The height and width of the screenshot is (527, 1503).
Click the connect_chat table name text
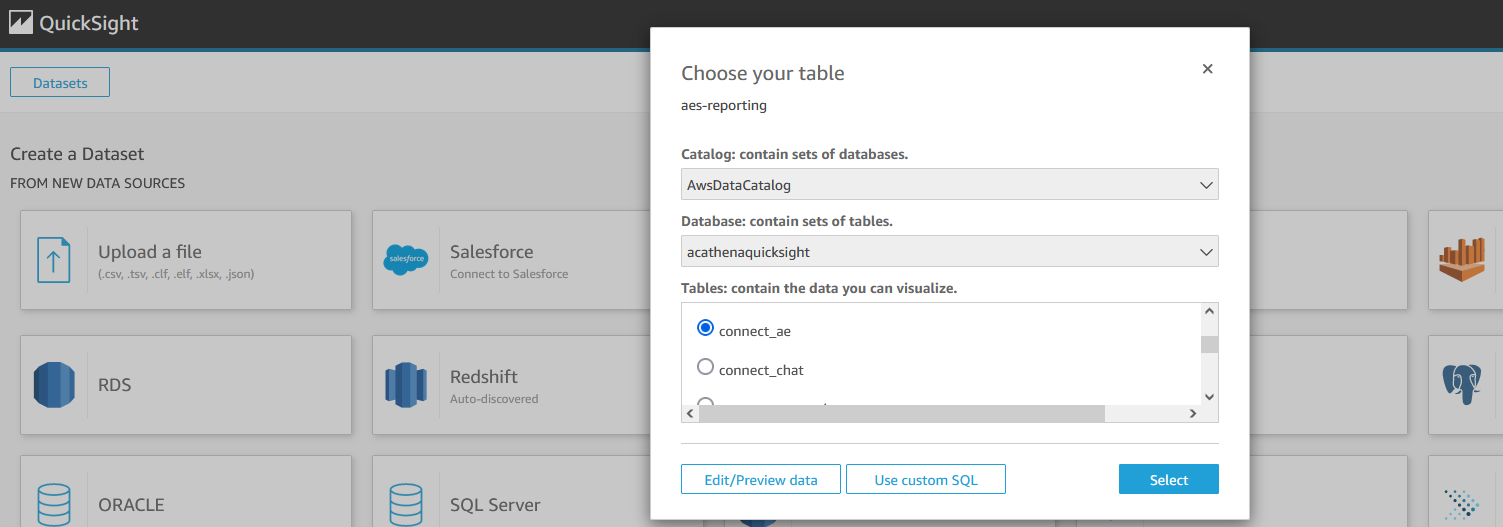click(761, 370)
